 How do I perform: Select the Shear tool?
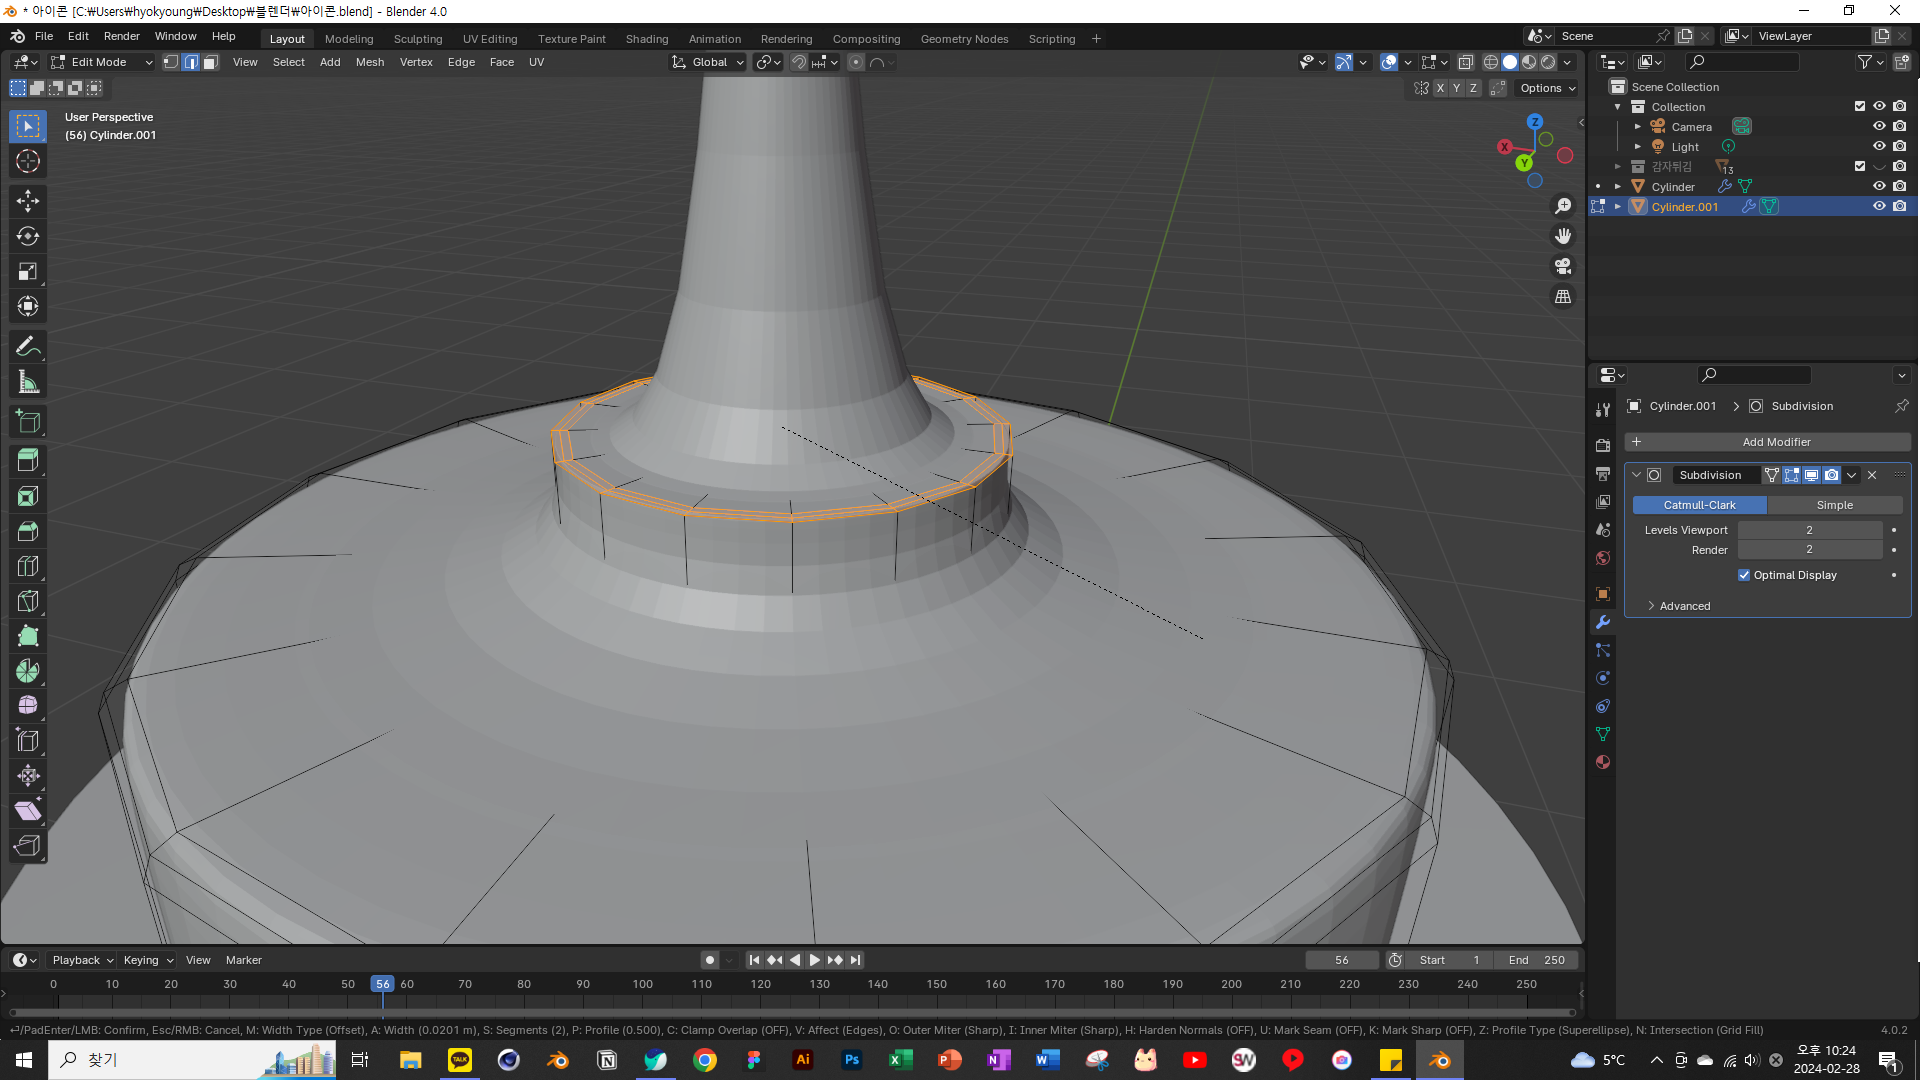click(x=28, y=811)
